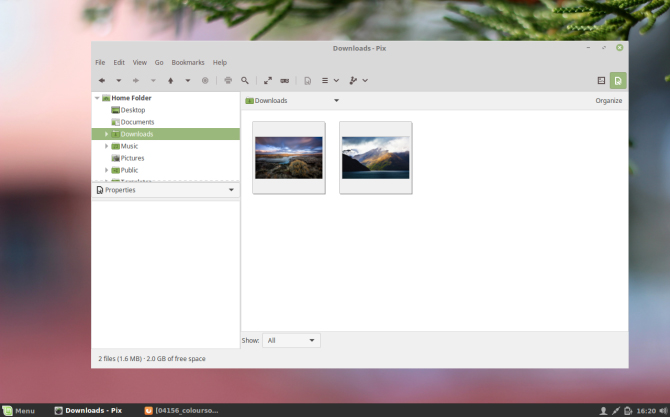Toggle the green viewer mode button
This screenshot has height=417, width=670.
619,80
